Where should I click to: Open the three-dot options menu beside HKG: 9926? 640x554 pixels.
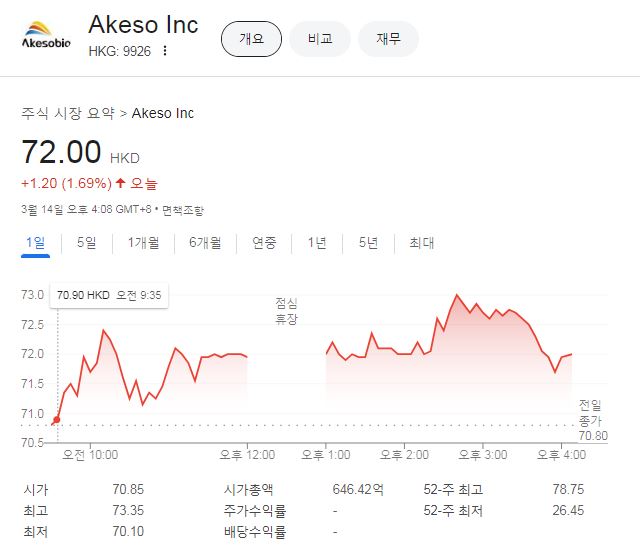(x=165, y=51)
